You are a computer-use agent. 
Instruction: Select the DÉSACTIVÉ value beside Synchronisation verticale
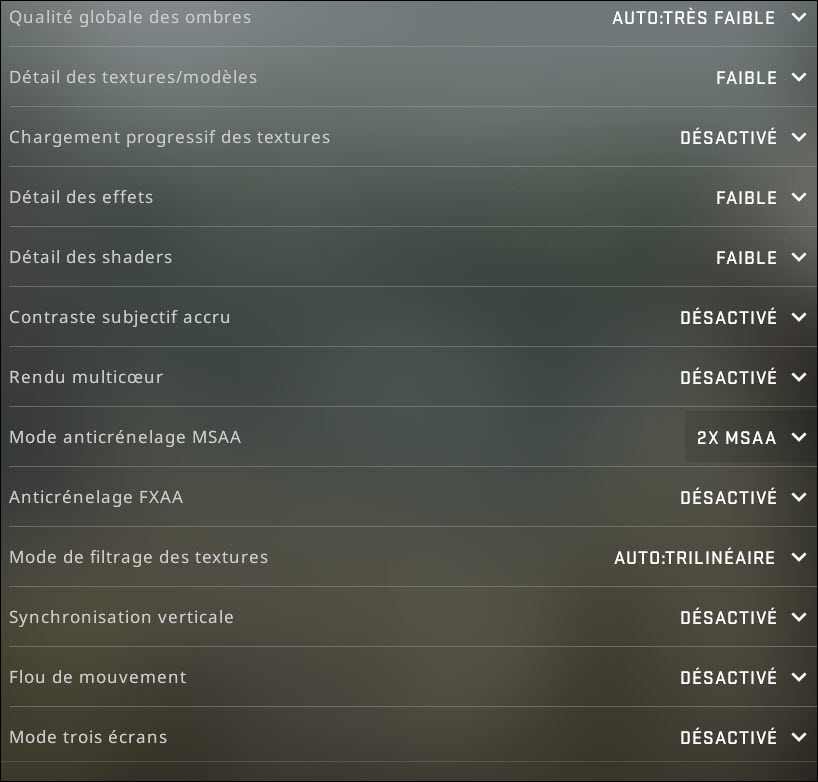click(x=729, y=617)
